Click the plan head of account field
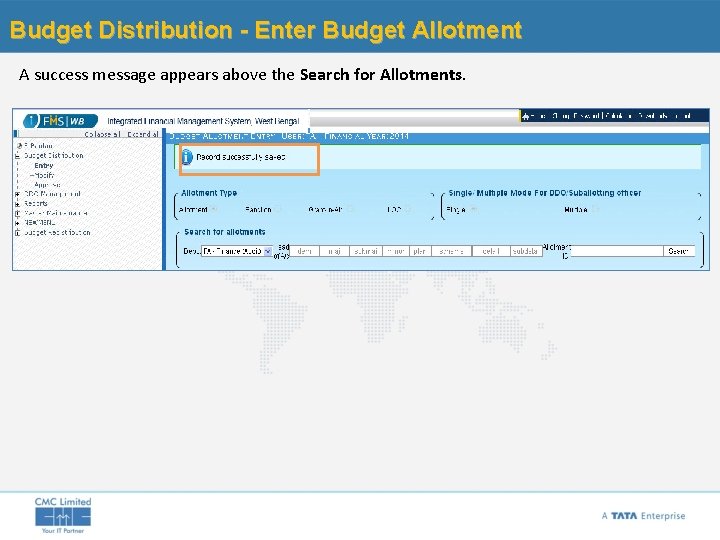 click(x=420, y=251)
